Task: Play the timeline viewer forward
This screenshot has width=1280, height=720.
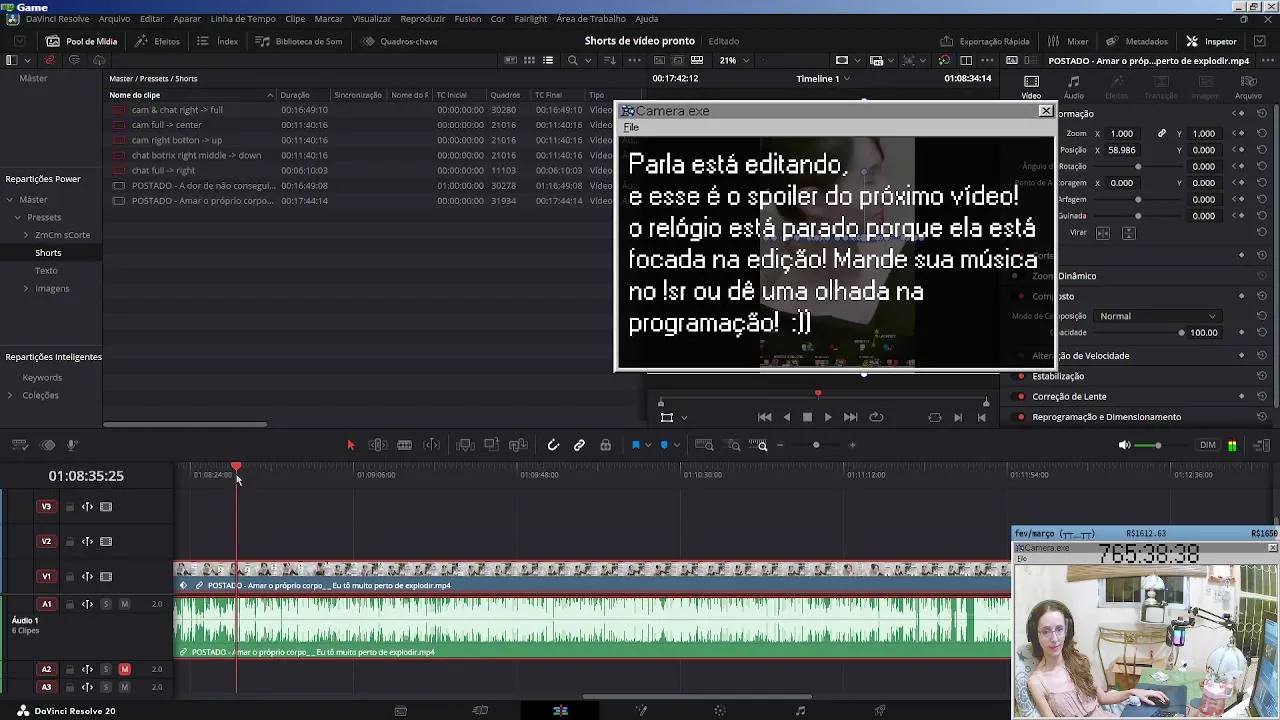Action: [828, 417]
